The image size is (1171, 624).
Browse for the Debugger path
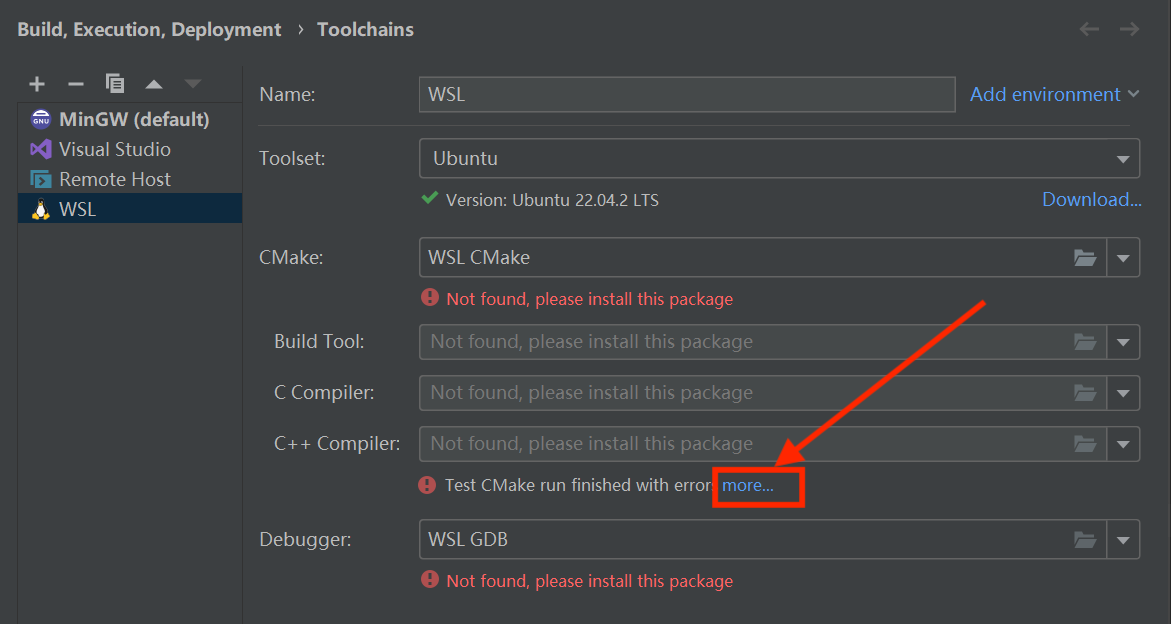pyautogui.click(x=1085, y=539)
